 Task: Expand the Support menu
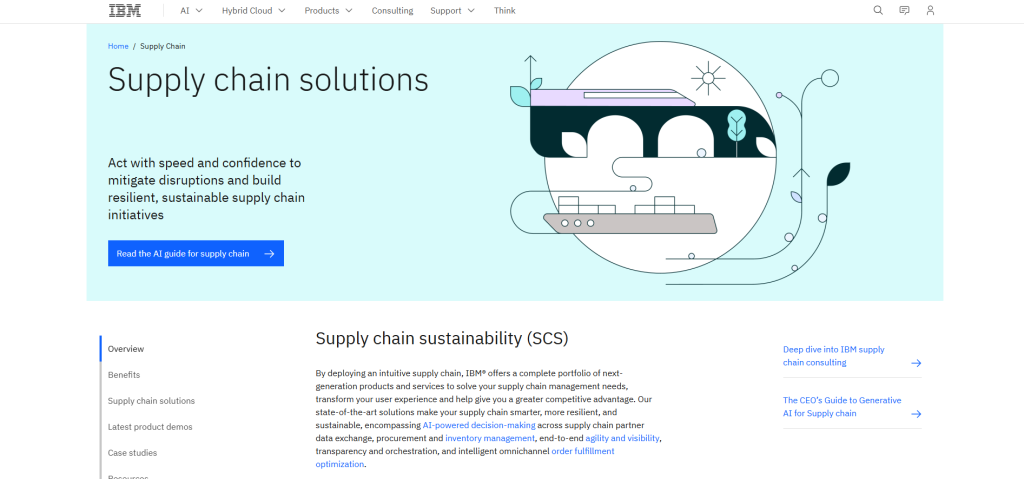click(x=453, y=10)
